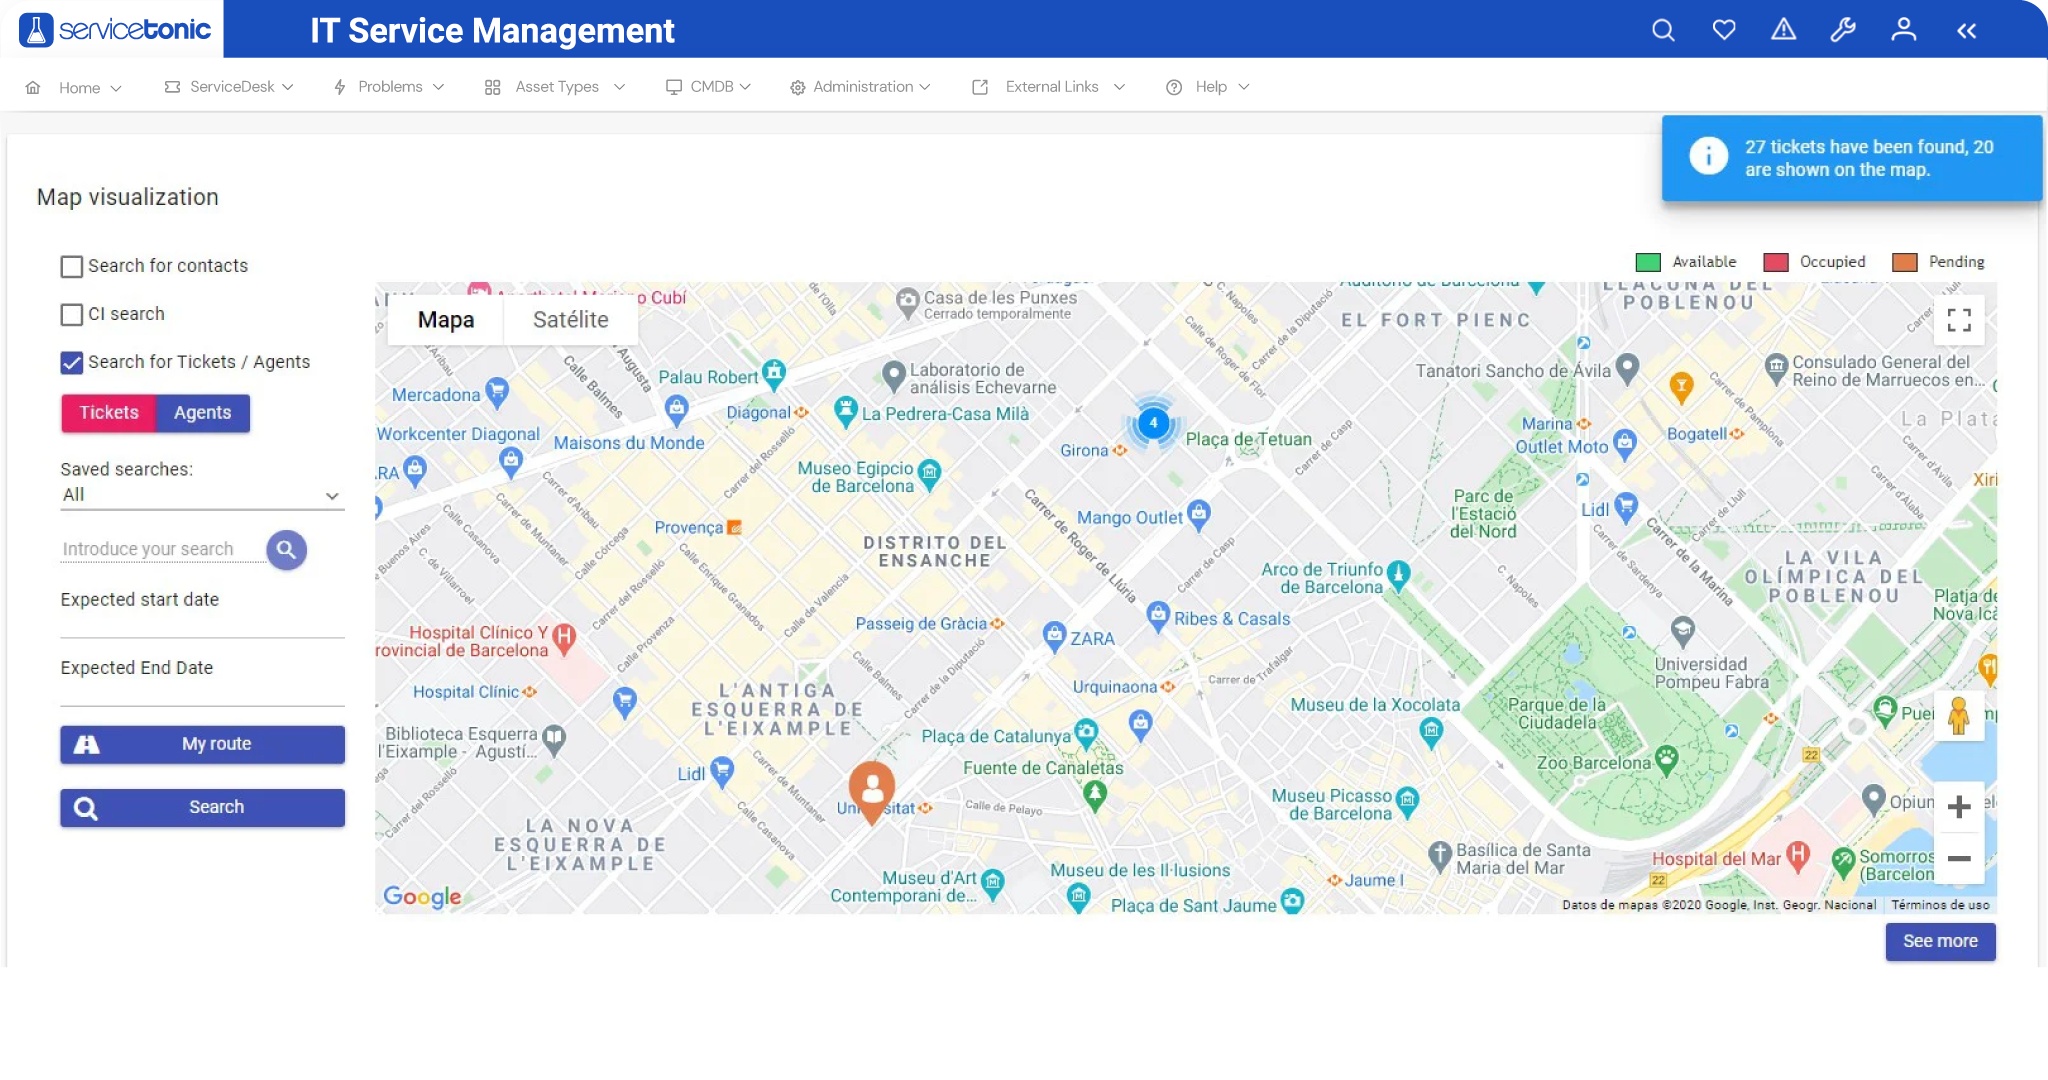2048x1080 pixels.
Task: Expand the Help menu
Action: [x=1208, y=87]
